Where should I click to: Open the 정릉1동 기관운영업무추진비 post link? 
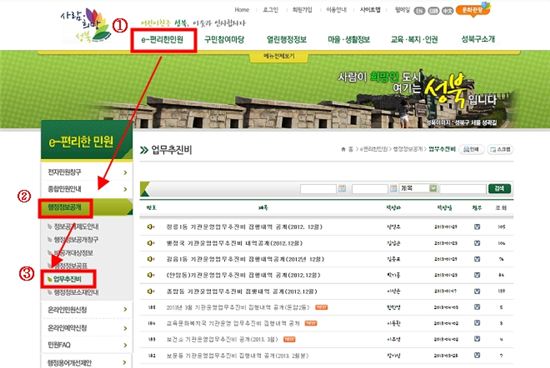[244, 227]
